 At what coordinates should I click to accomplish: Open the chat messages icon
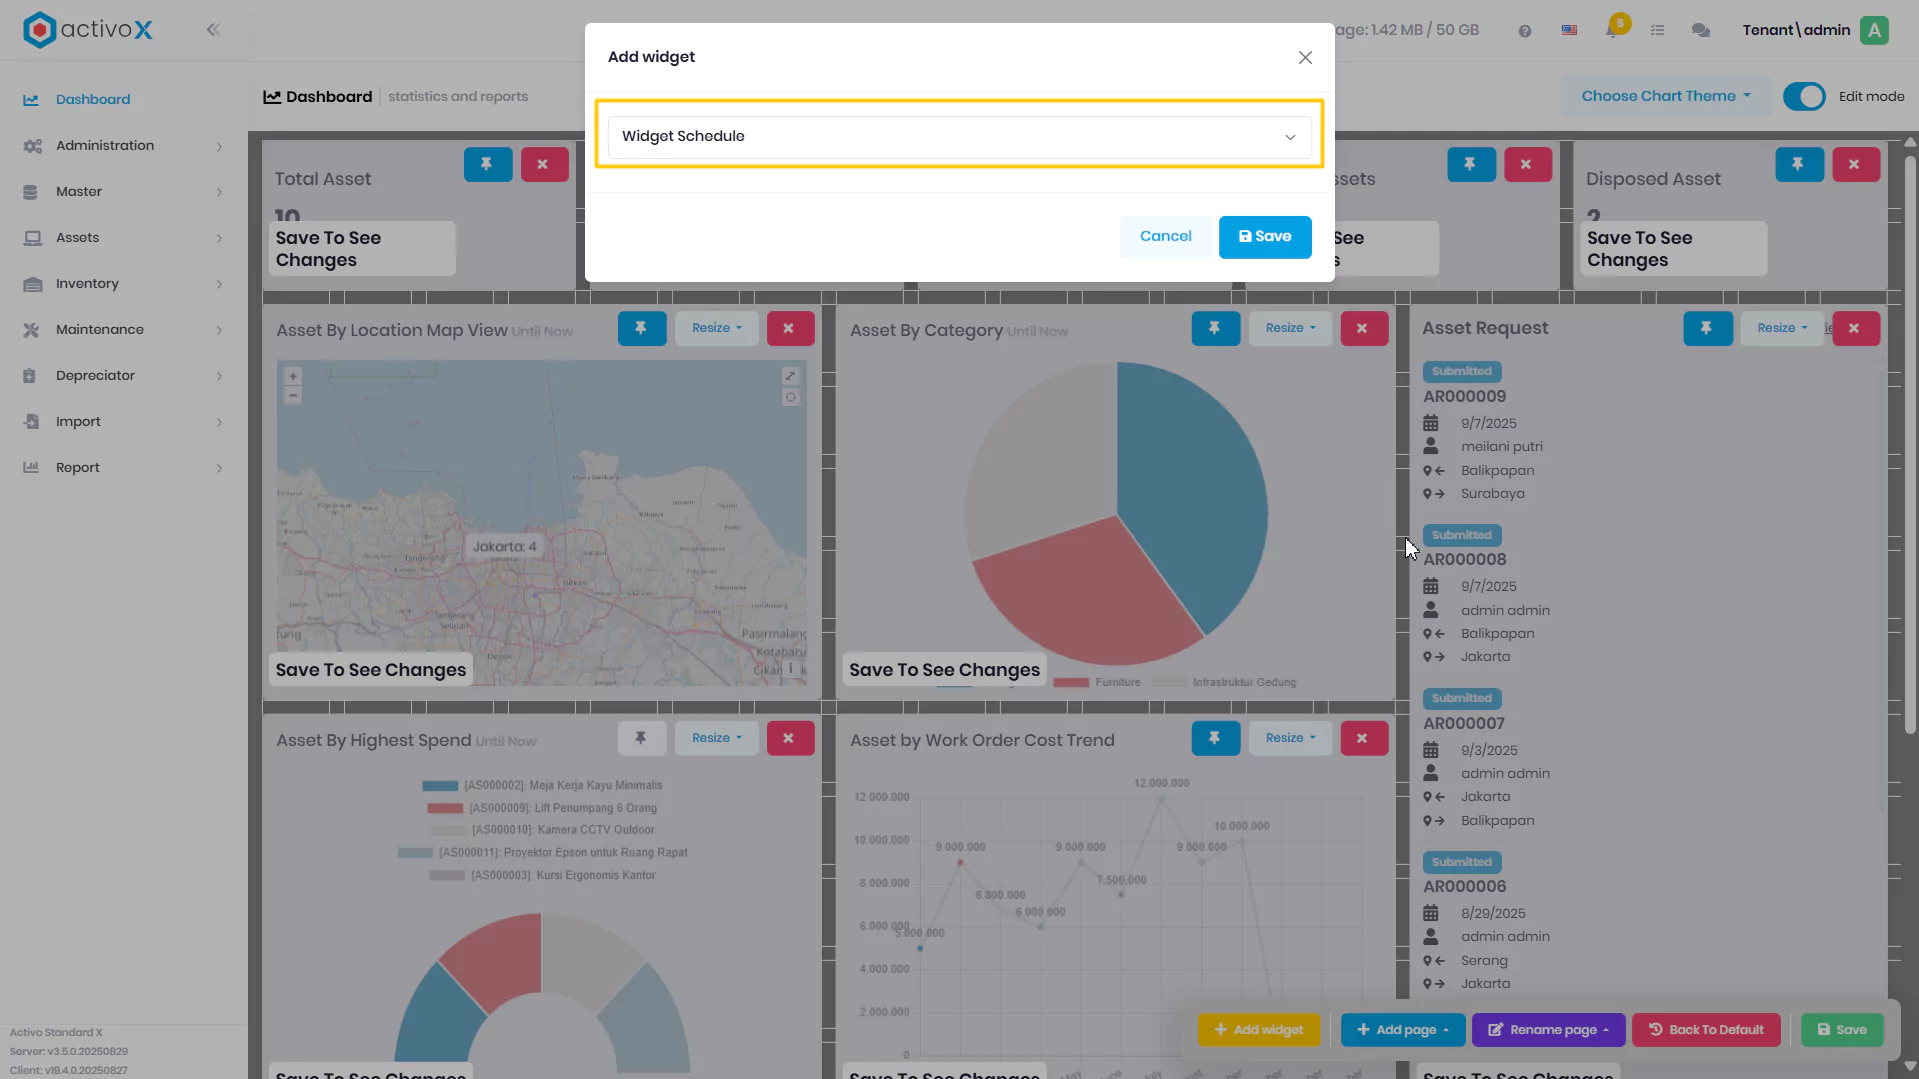(x=1700, y=31)
